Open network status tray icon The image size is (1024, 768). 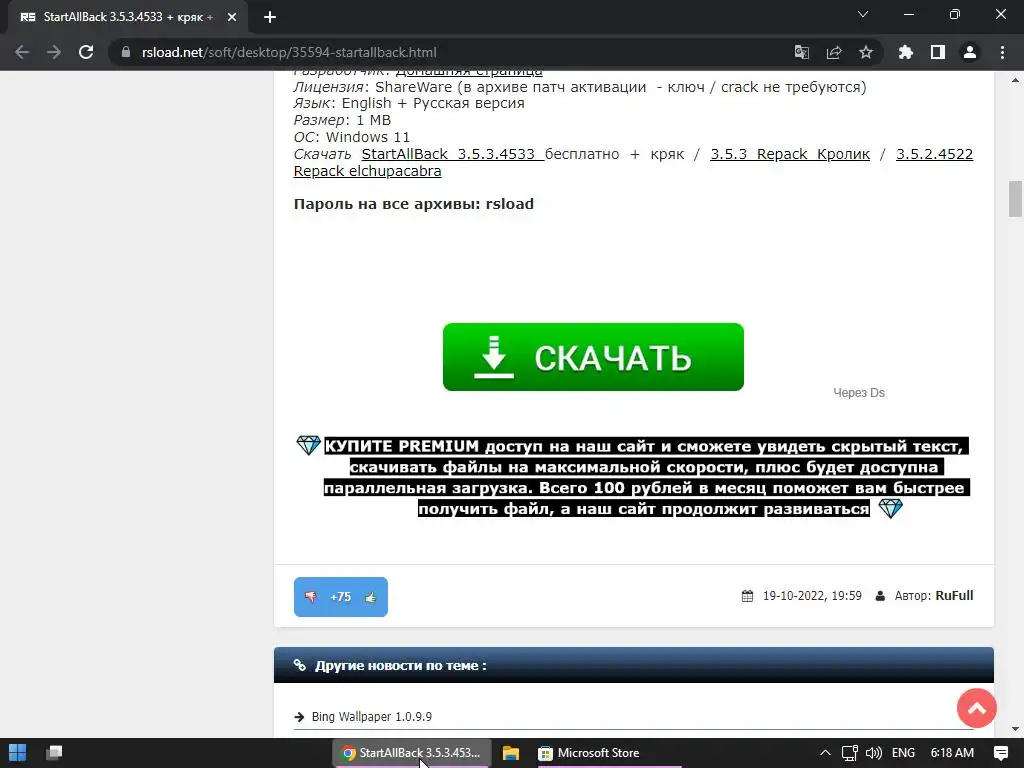coord(849,753)
